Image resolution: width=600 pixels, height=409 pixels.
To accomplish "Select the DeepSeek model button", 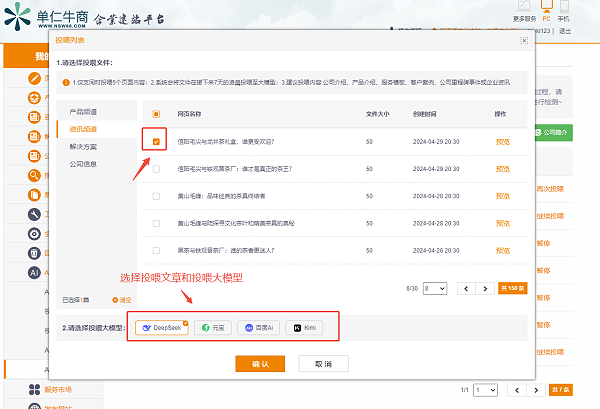I will [162, 328].
